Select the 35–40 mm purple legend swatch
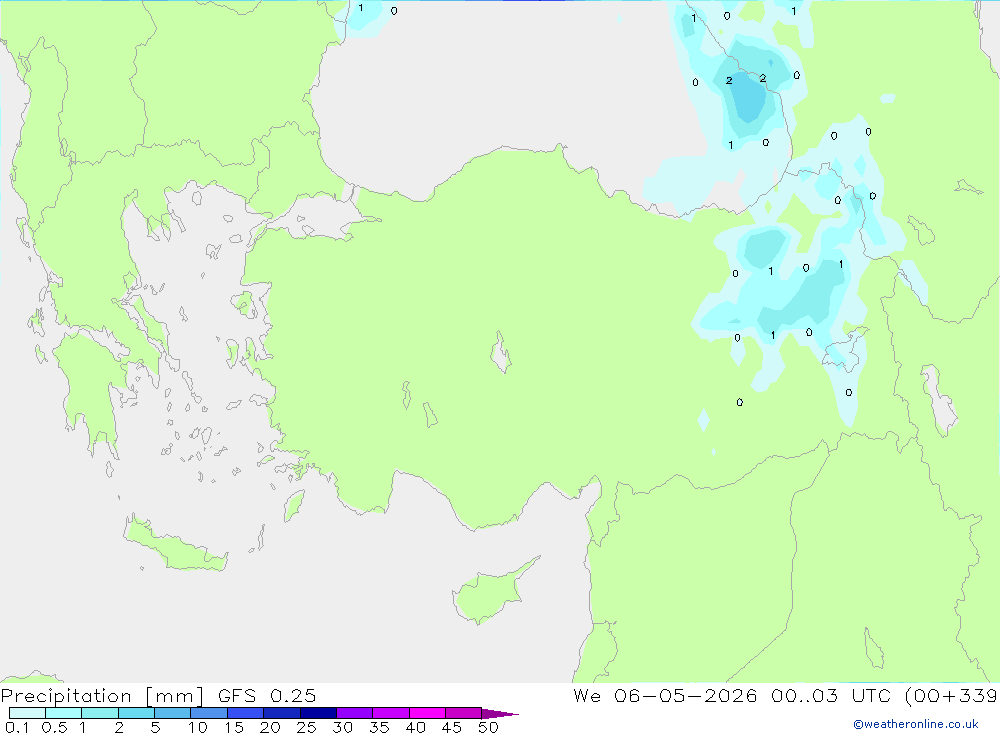Viewport: 1000px width, 733px height. [391, 713]
